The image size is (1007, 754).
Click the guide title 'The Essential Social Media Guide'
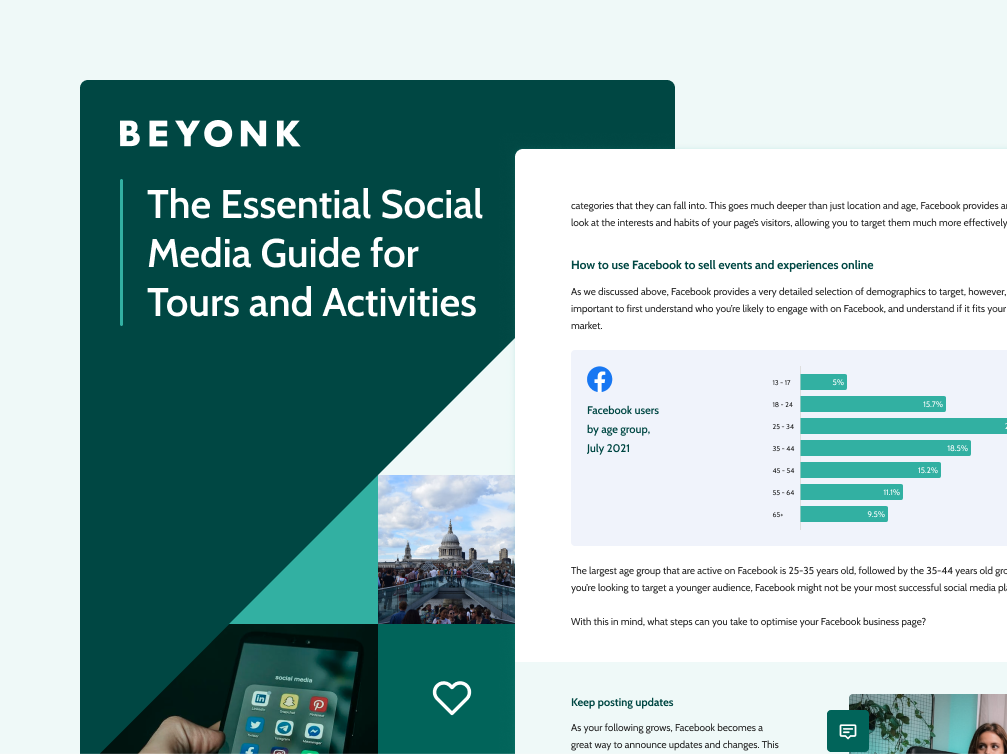pyautogui.click(x=315, y=253)
